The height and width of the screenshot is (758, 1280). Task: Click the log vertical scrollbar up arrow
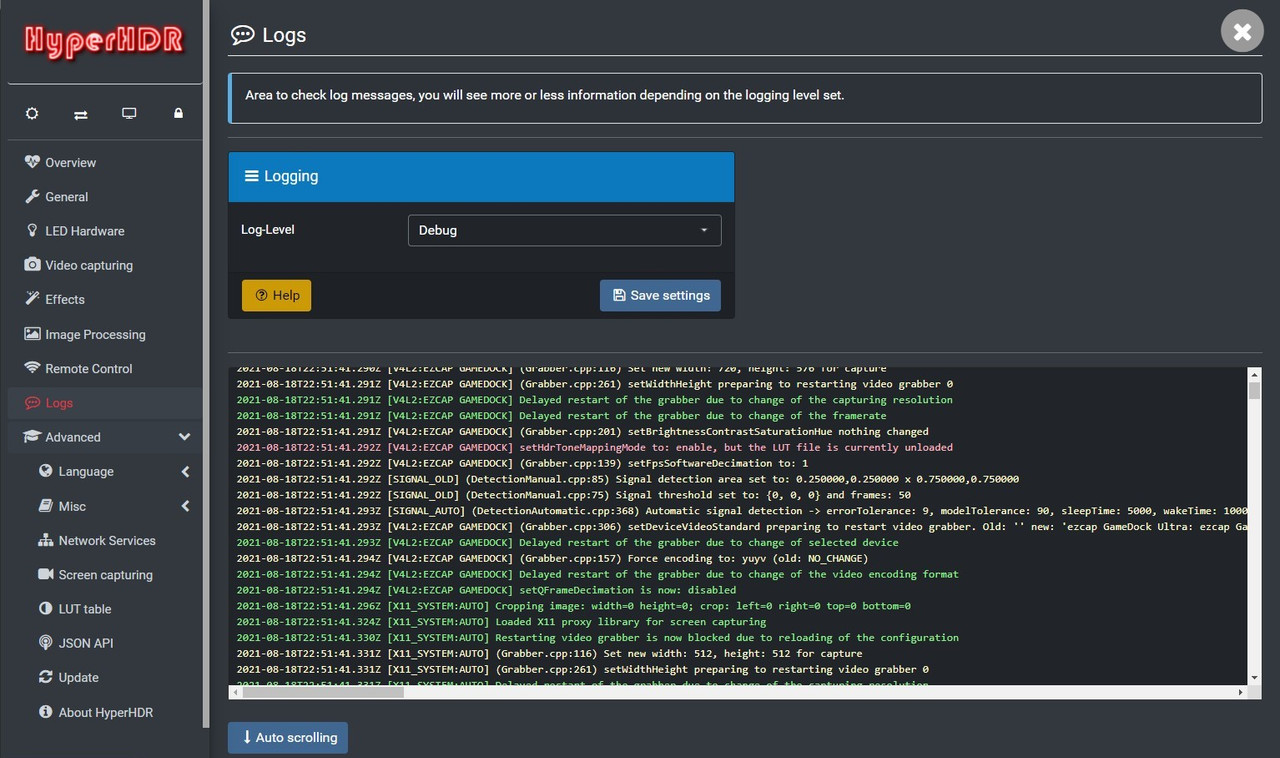(x=1254, y=375)
